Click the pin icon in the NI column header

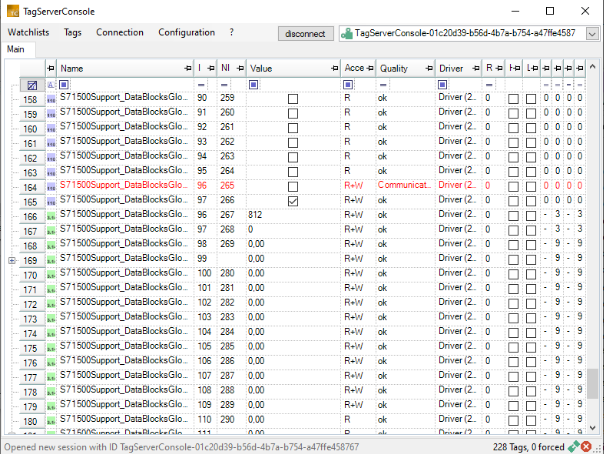240,69
